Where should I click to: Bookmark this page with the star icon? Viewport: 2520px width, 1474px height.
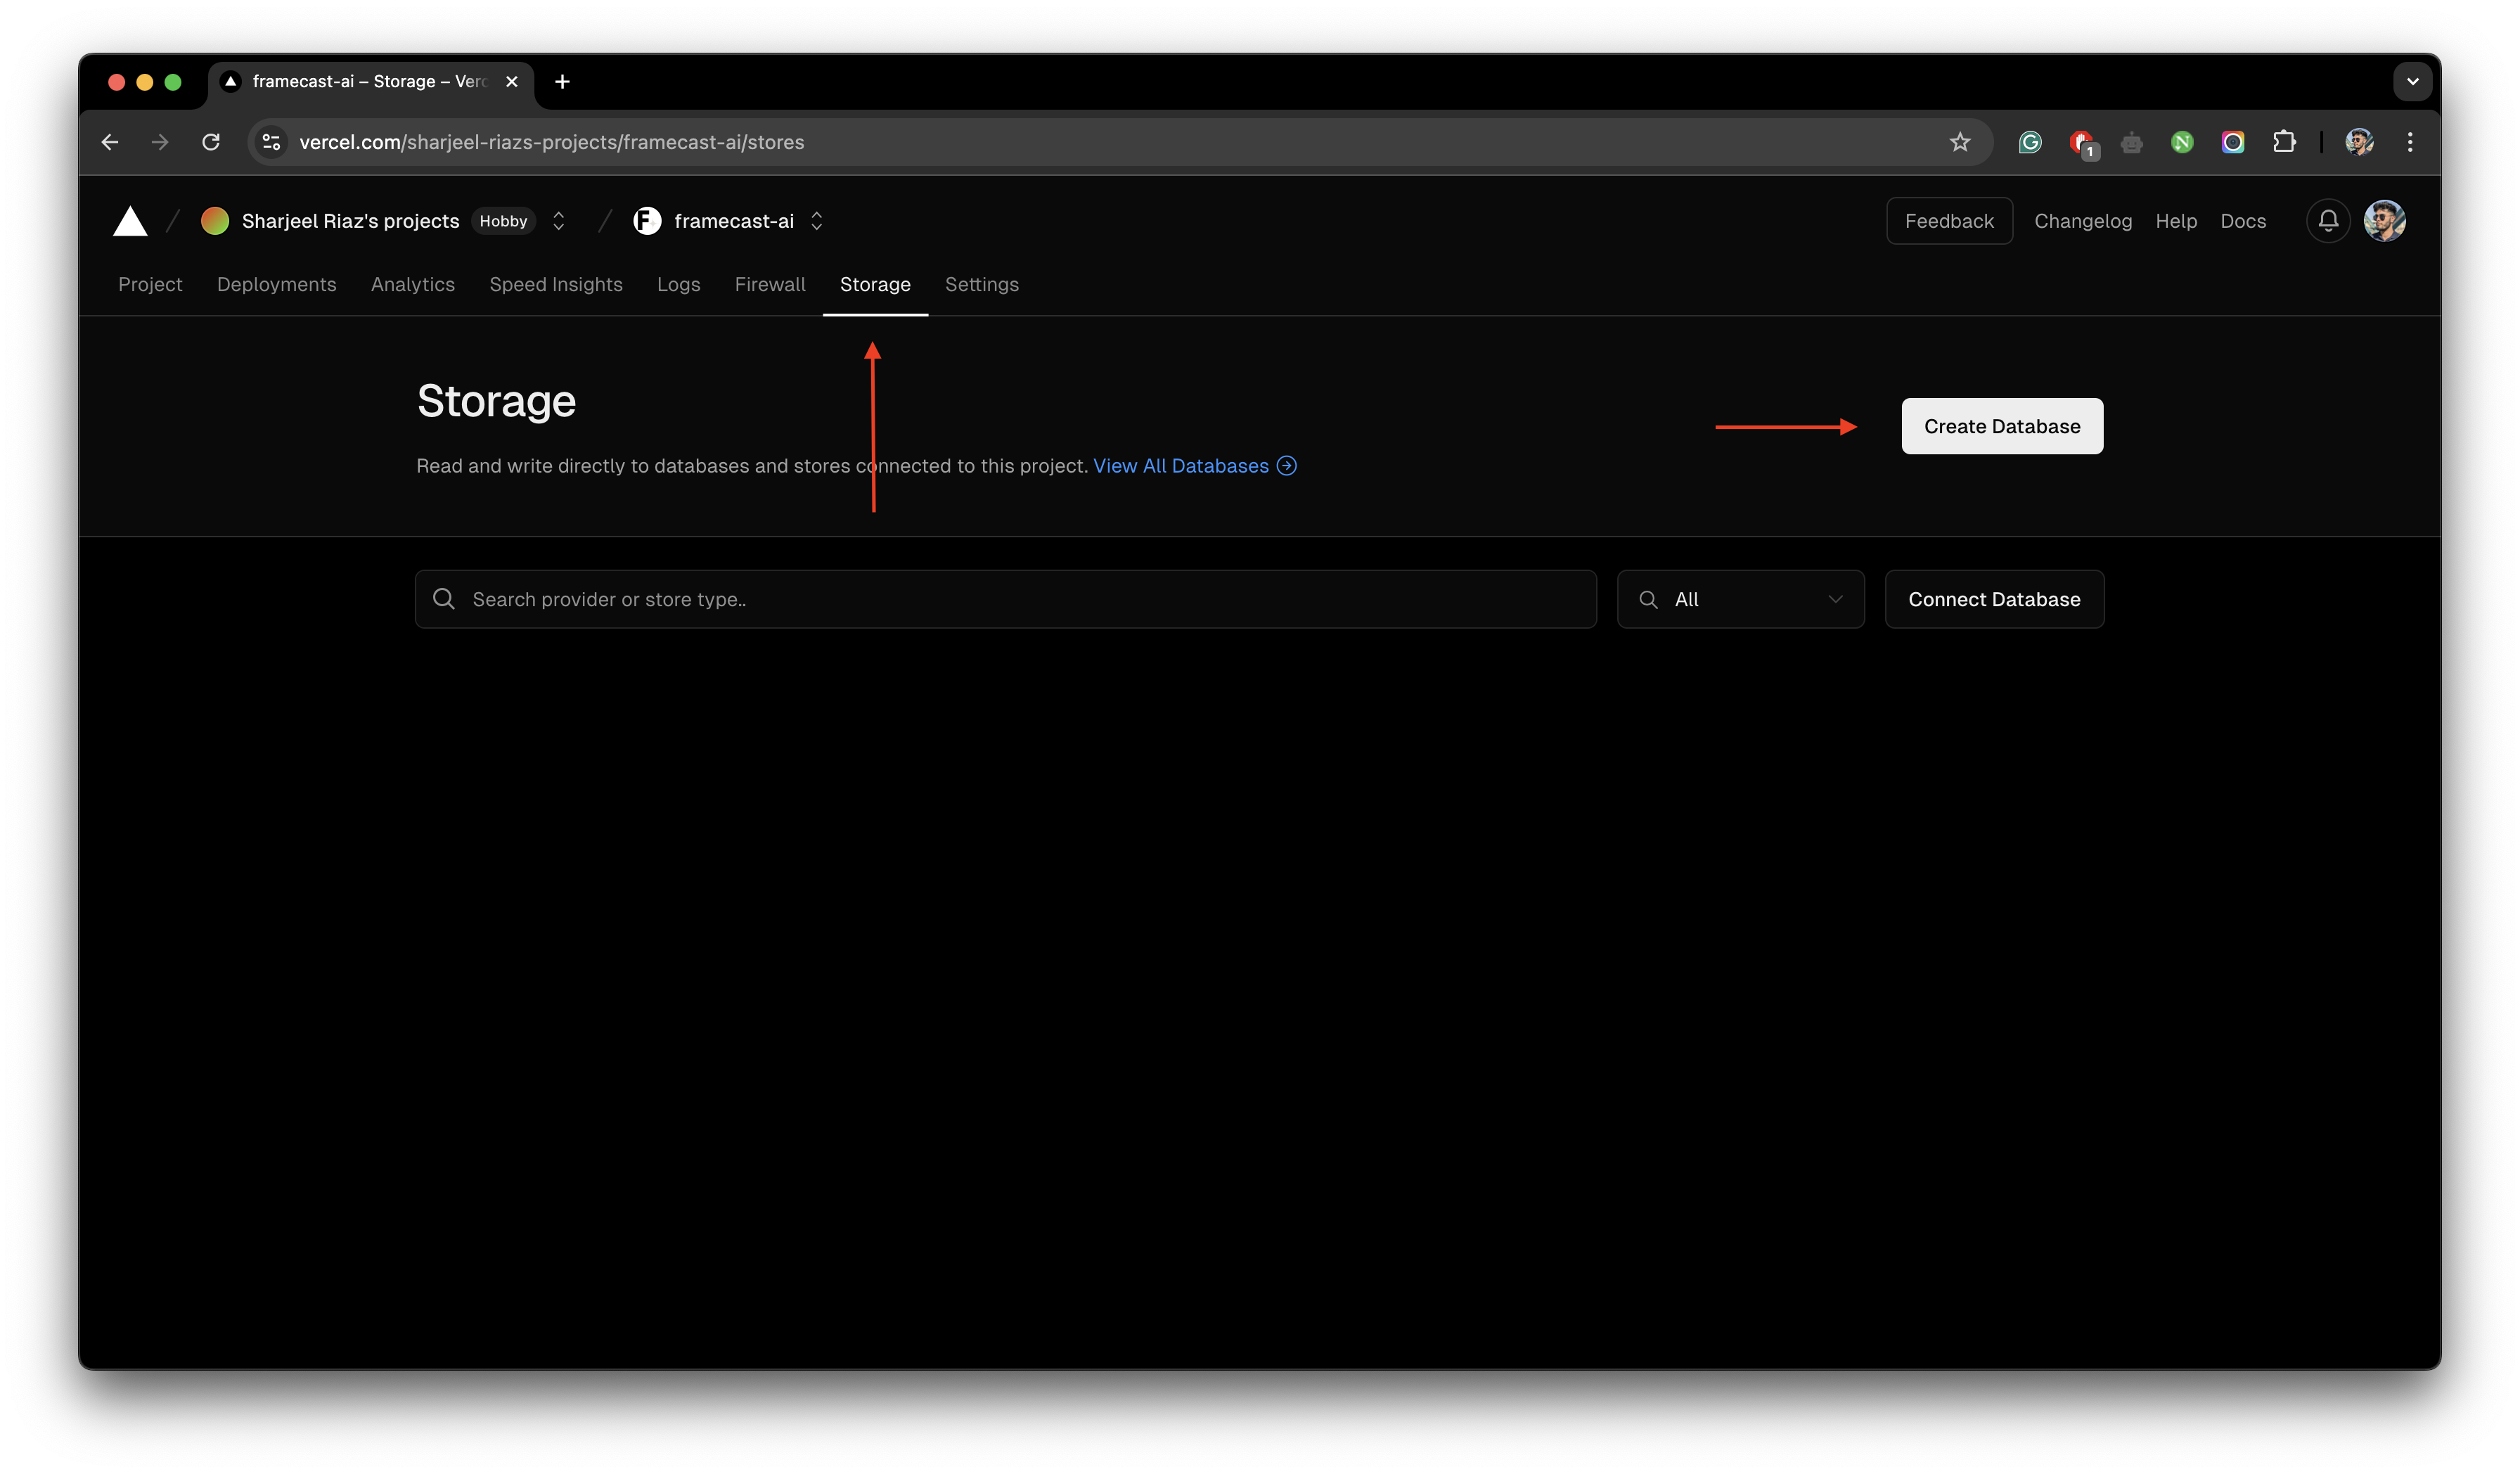[1960, 142]
